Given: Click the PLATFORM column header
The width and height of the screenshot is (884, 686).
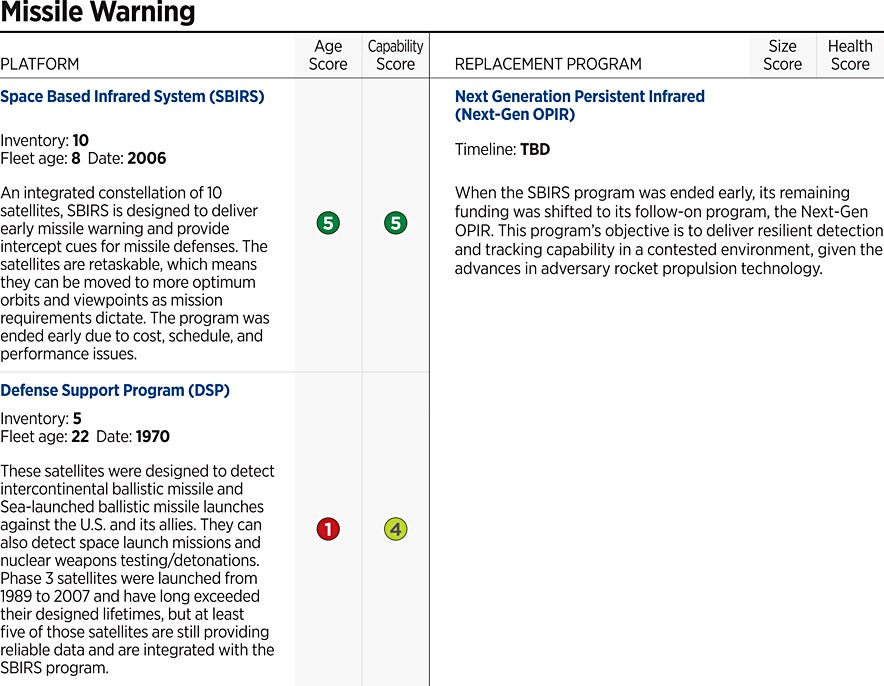Looking at the screenshot, I should coord(40,64).
